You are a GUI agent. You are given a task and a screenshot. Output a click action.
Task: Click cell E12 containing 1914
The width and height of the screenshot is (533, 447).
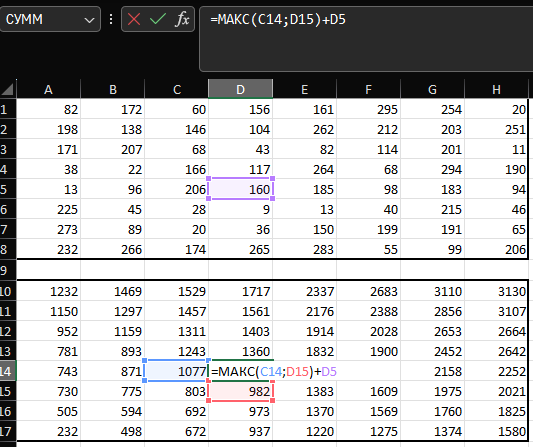pos(305,331)
